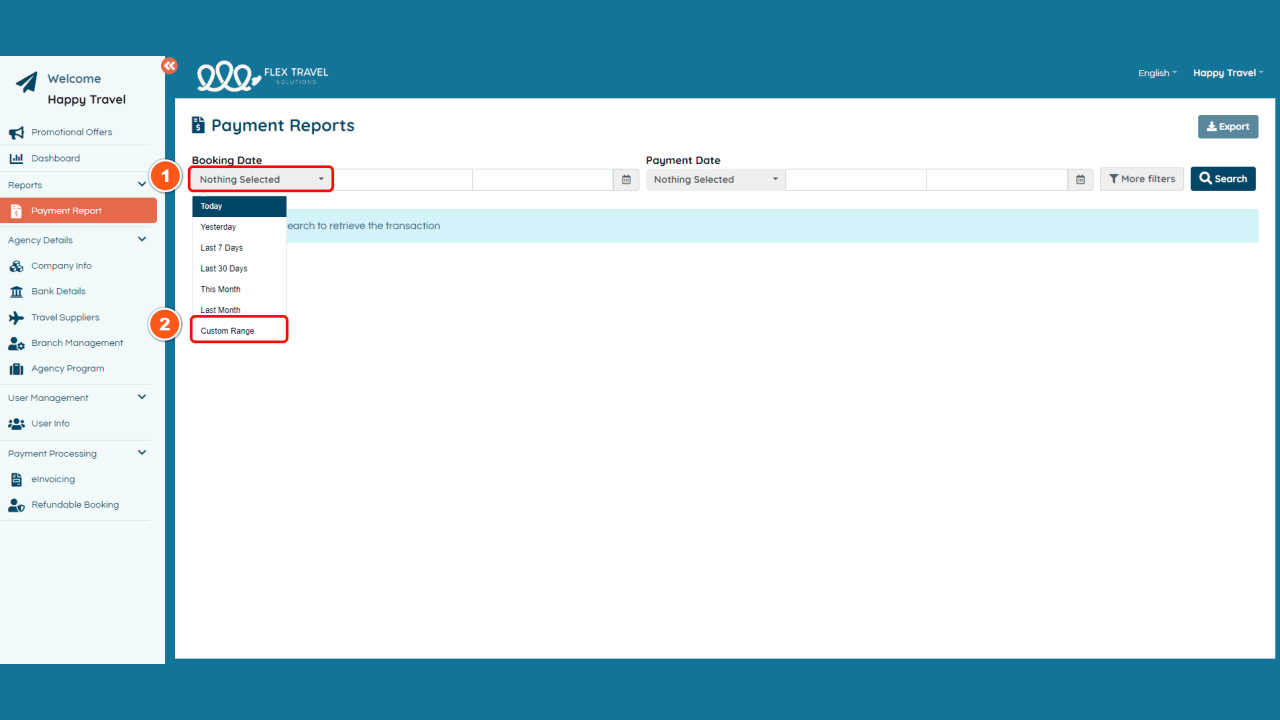Image resolution: width=1280 pixels, height=720 pixels.
Task: Click Booking Date end date field
Action: coord(543,180)
